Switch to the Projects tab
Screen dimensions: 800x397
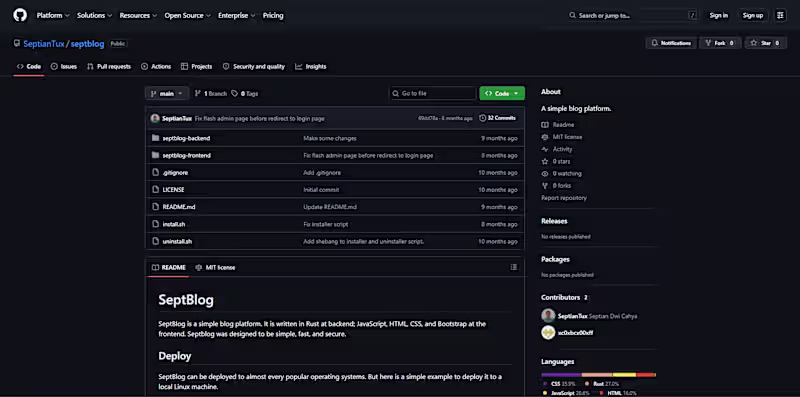196,67
